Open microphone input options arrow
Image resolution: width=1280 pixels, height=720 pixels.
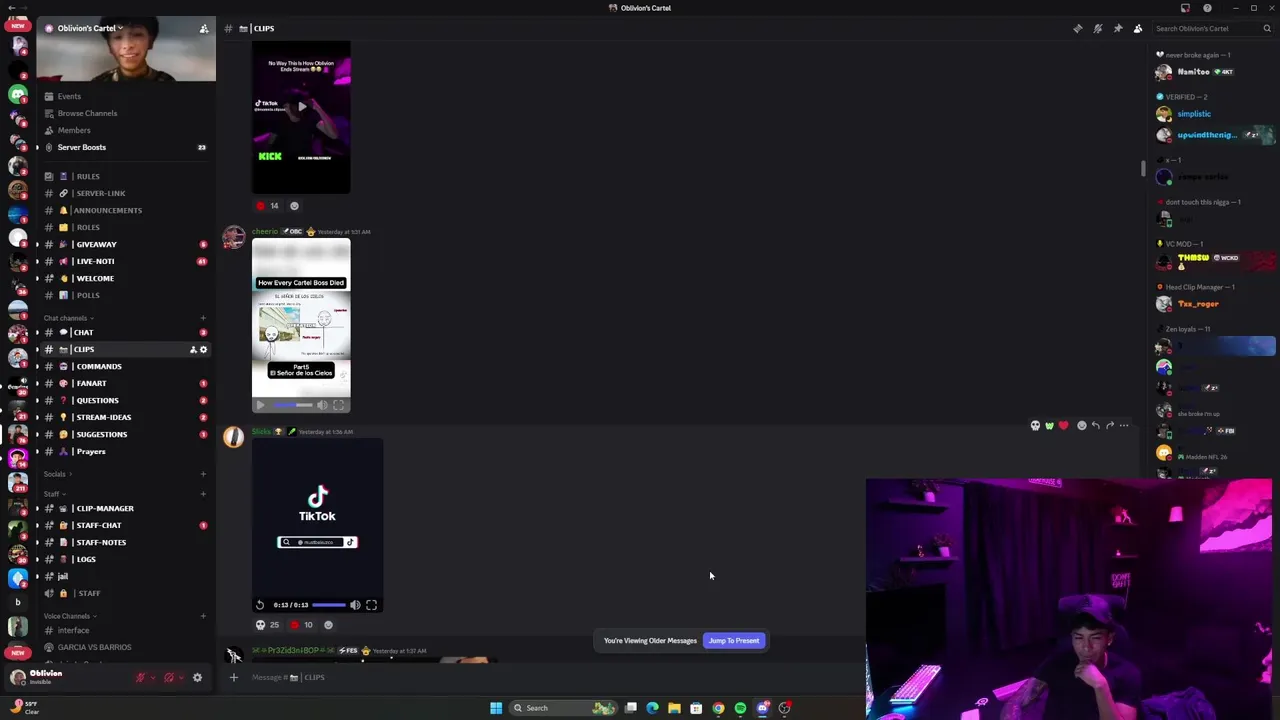point(152,677)
